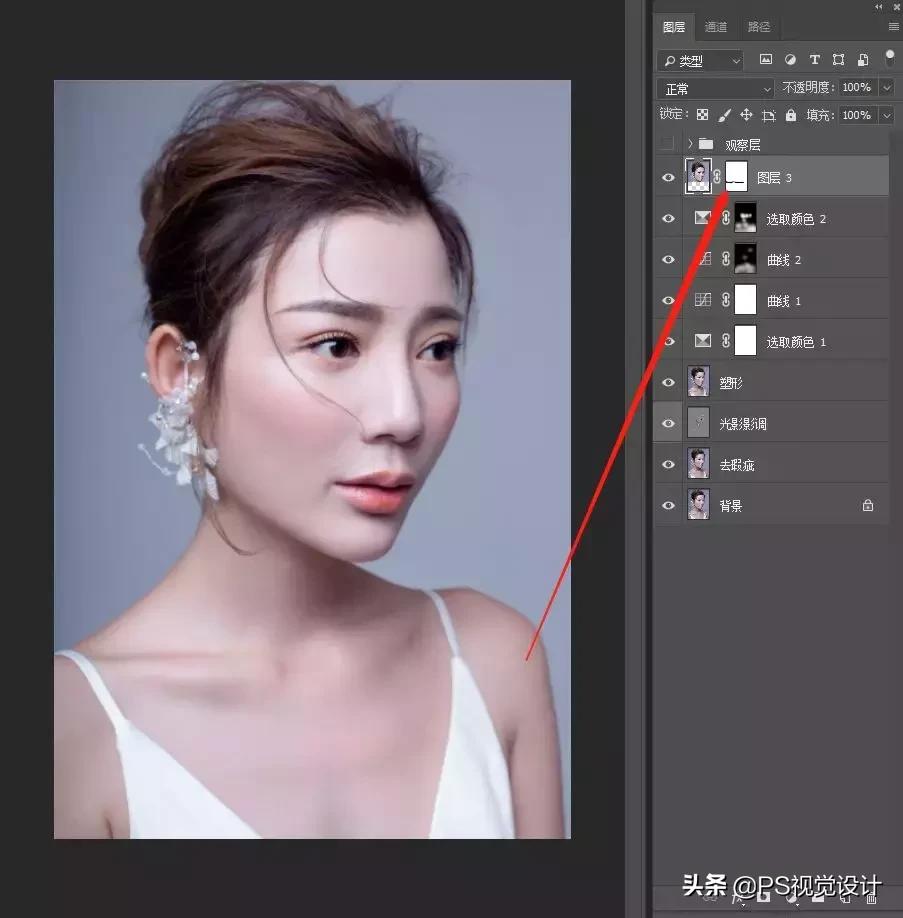The width and height of the screenshot is (903, 918).
Task: Hide the 背景 layer
Action: [667, 504]
